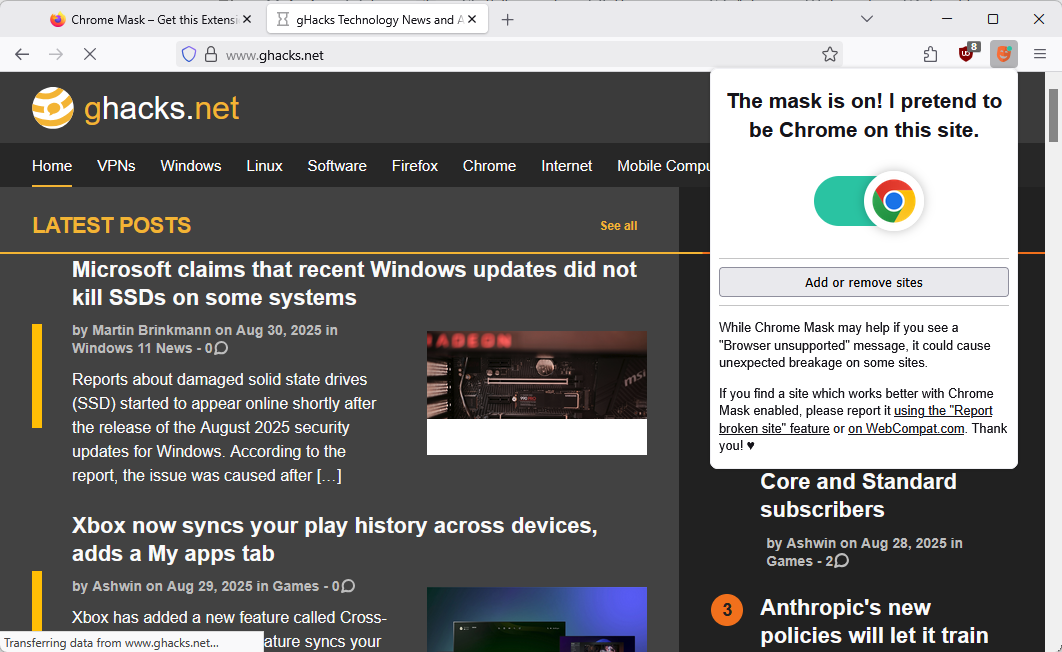Image resolution: width=1062 pixels, height=652 pixels.
Task: Click the See all posts link
Action: point(618,226)
